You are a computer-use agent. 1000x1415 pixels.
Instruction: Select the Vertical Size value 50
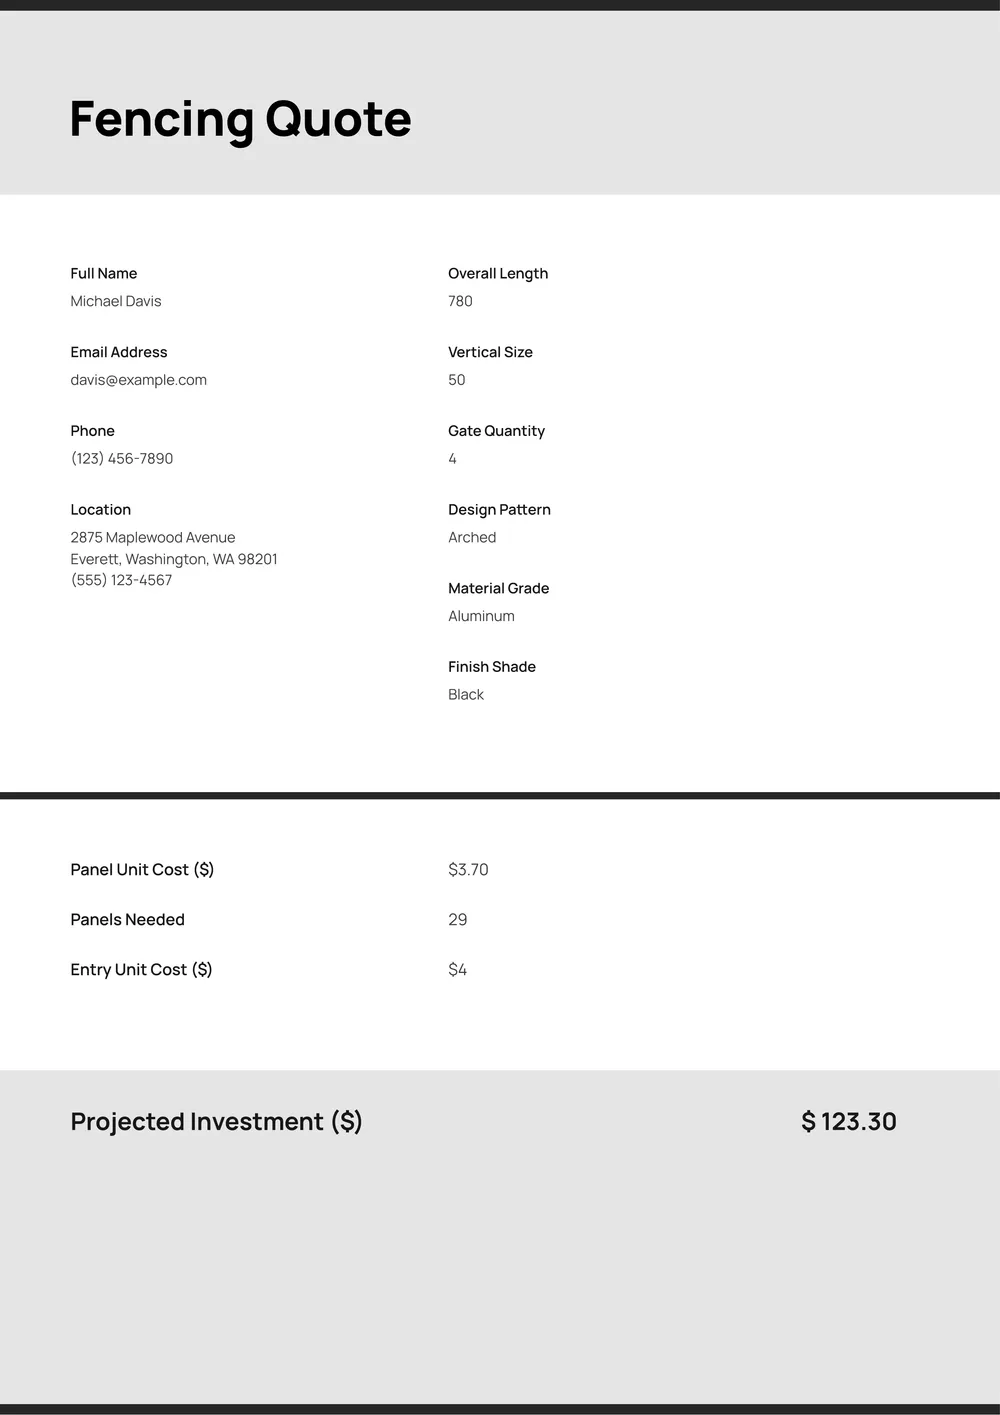pyautogui.click(x=457, y=380)
